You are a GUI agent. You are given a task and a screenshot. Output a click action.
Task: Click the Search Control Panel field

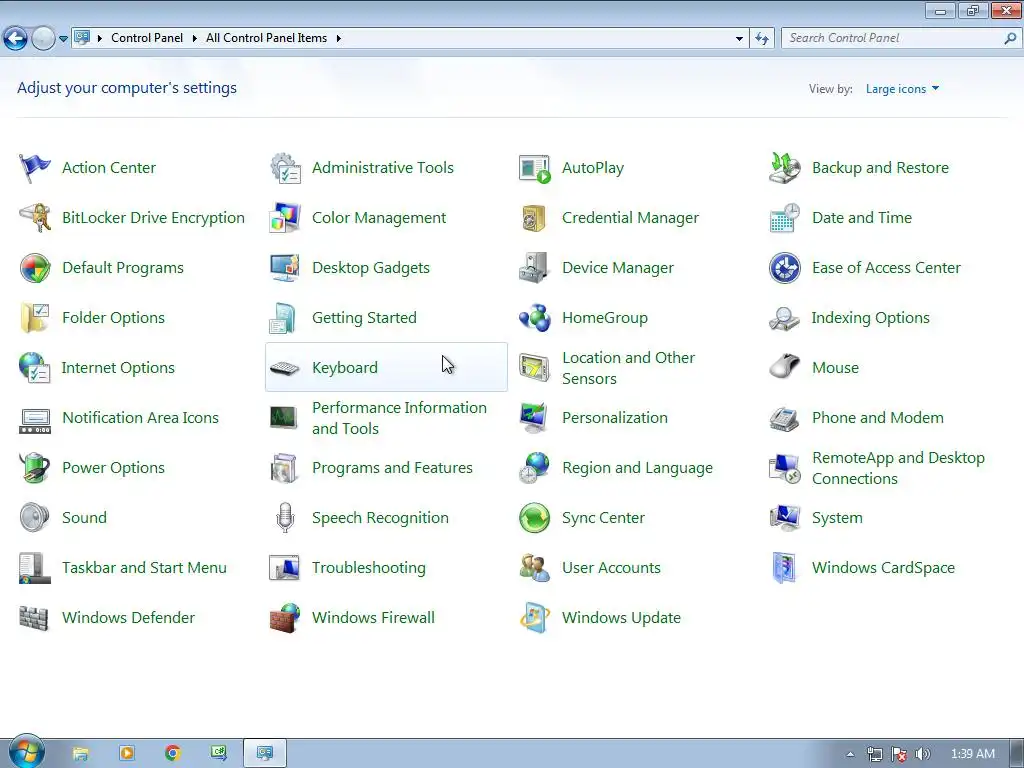click(901, 39)
